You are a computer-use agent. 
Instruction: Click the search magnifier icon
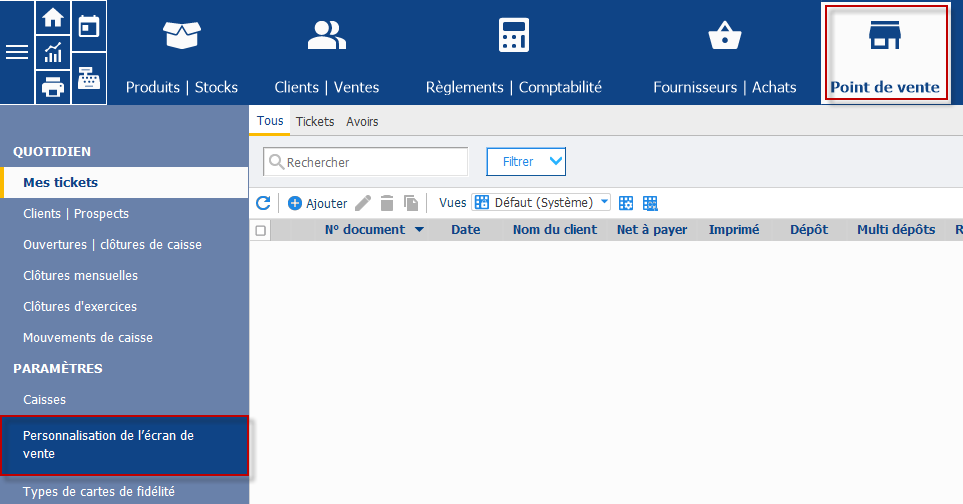(x=276, y=162)
